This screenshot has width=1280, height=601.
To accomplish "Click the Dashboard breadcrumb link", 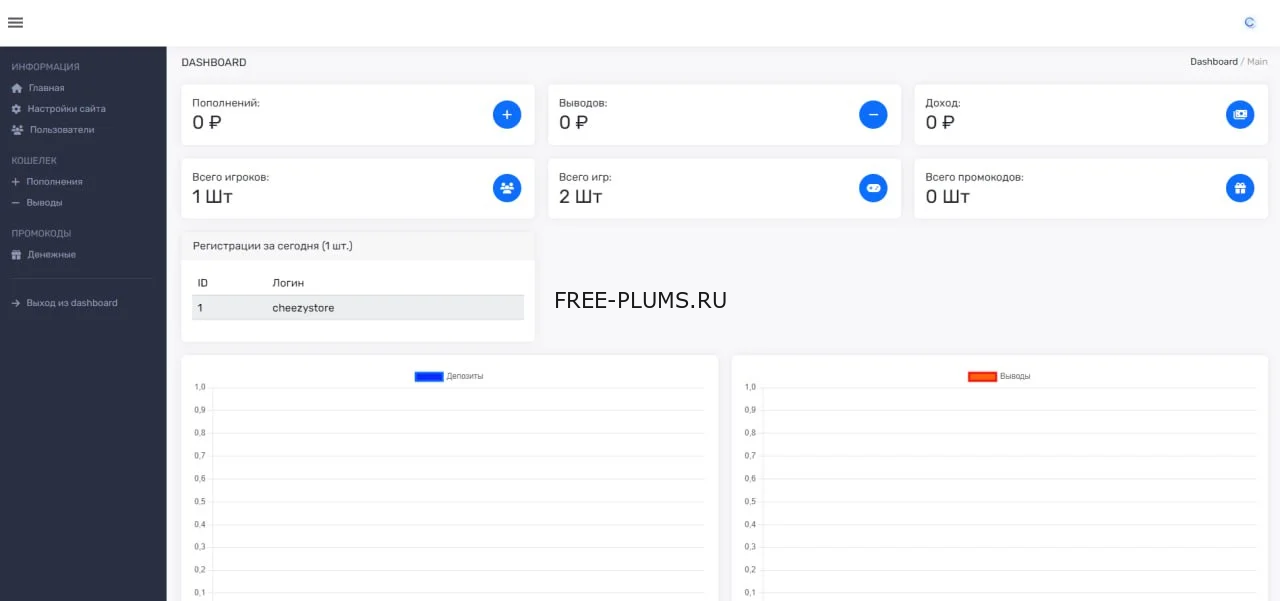I will click(x=1213, y=62).
